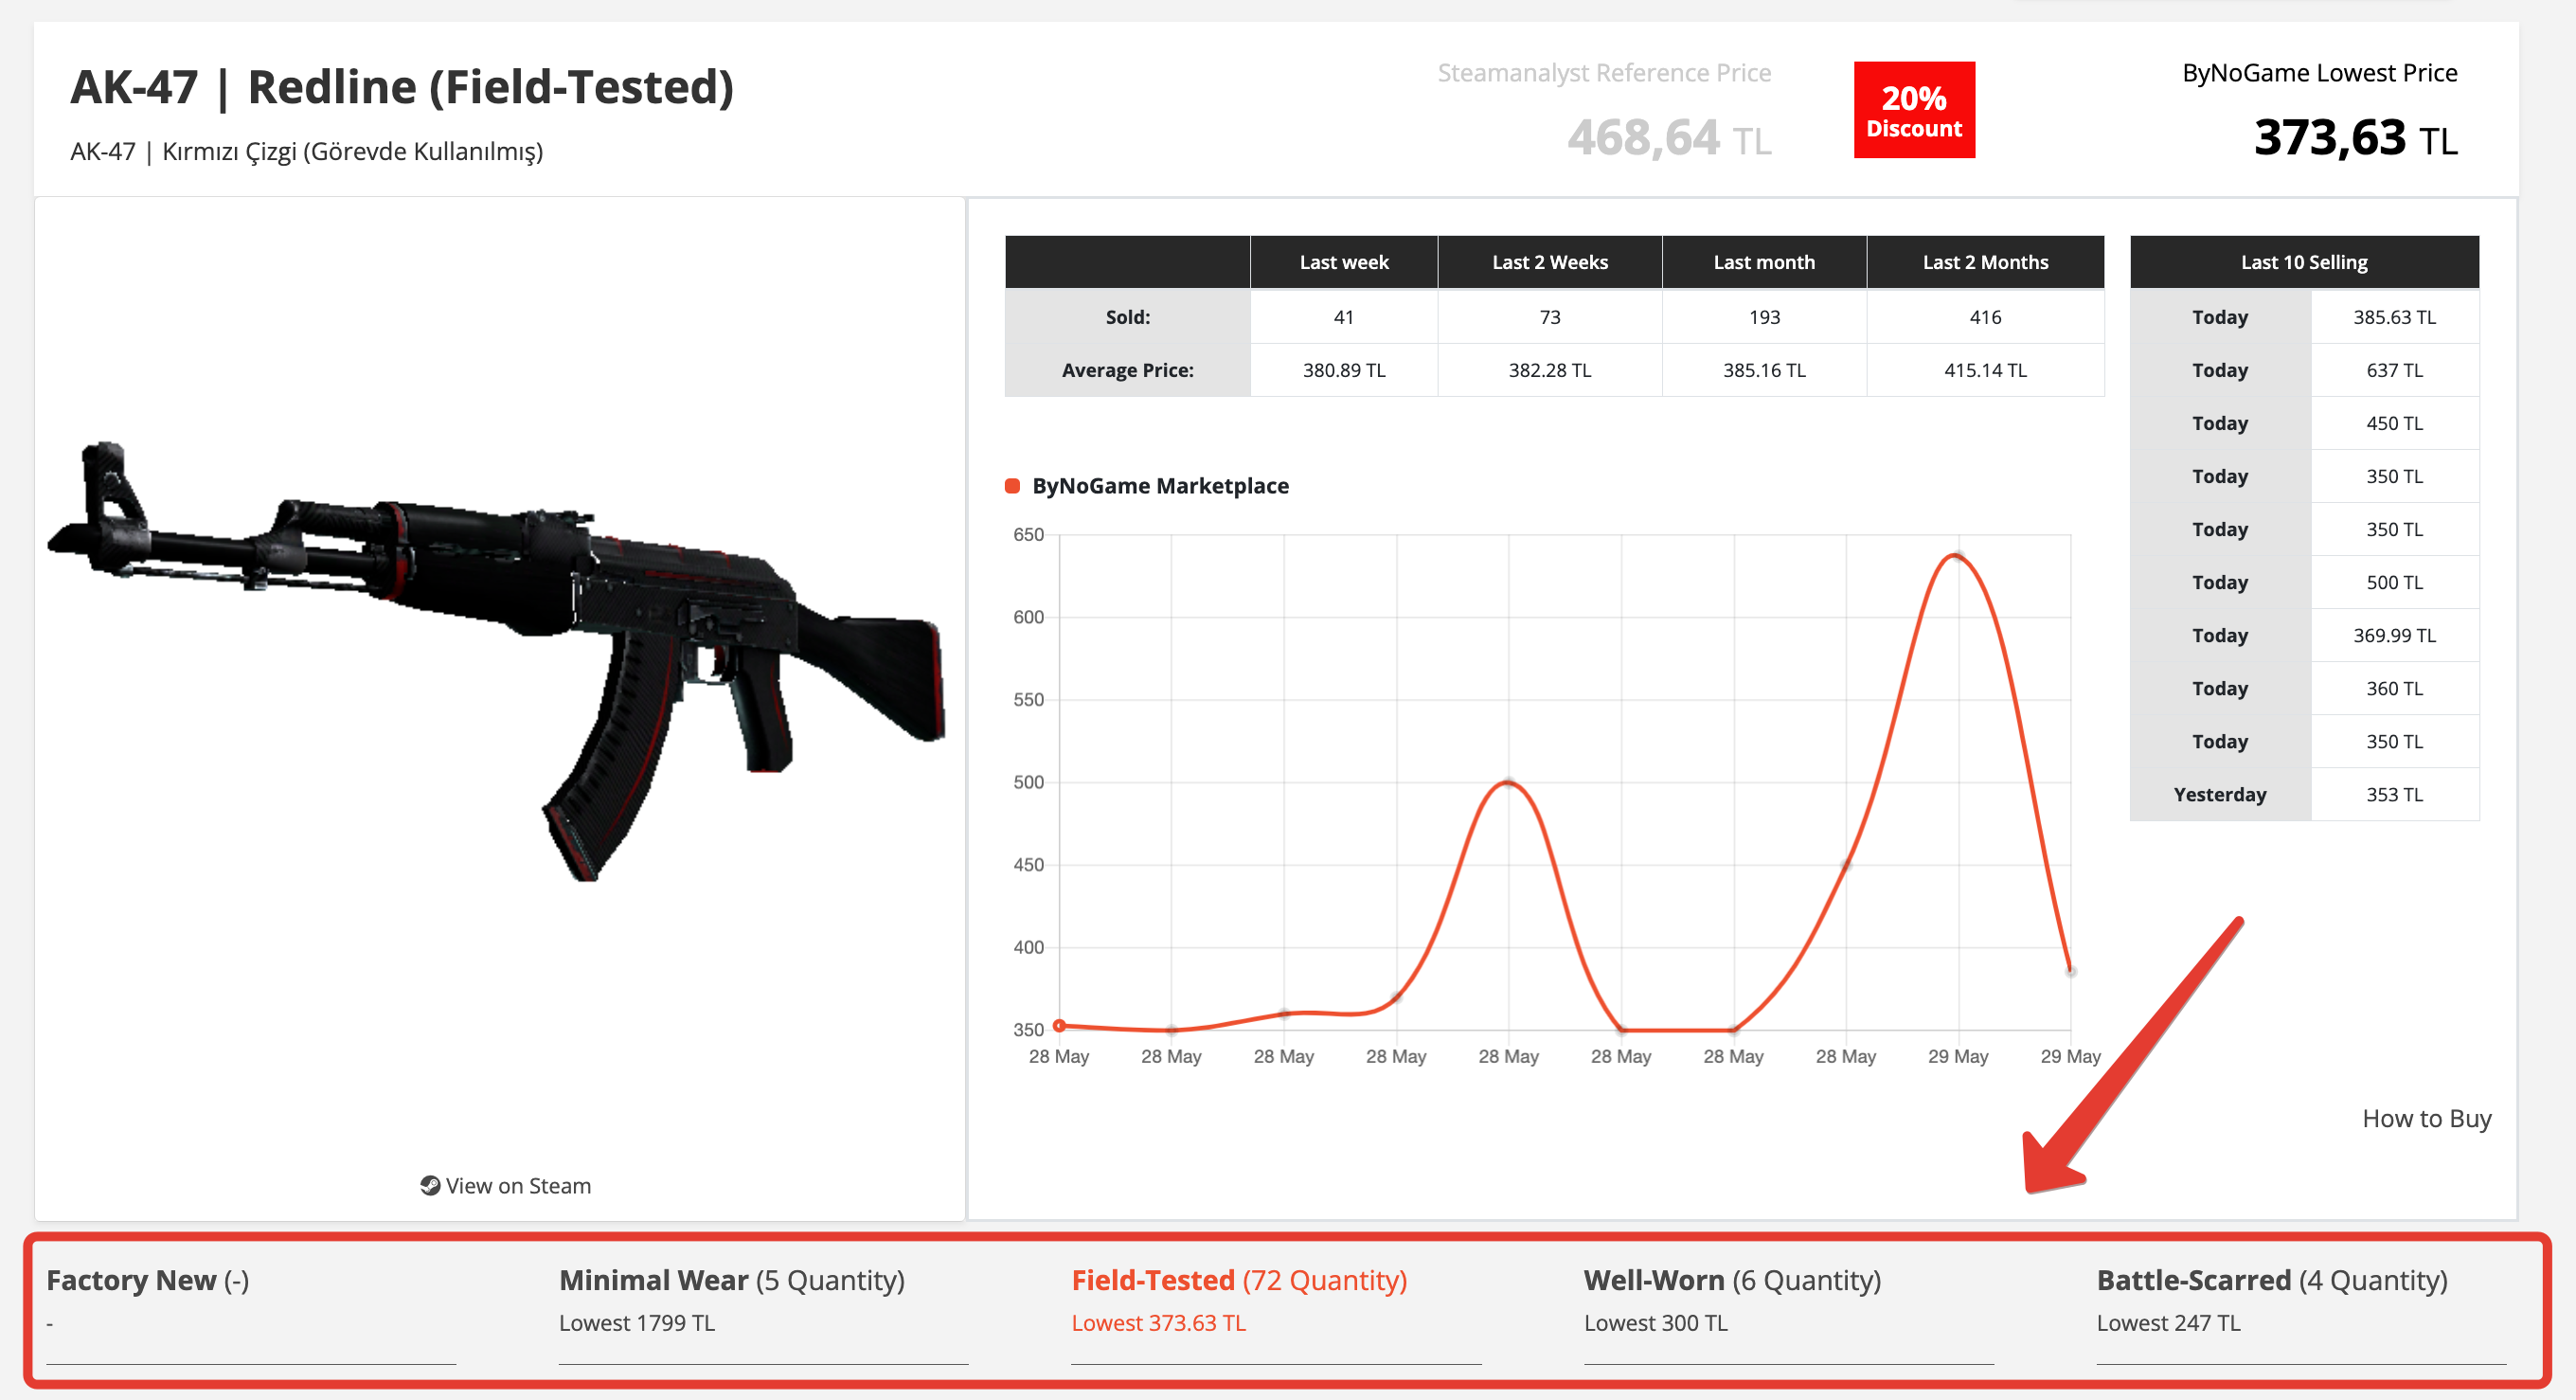Click the 500 TL selling price
Image resolution: width=2576 pixels, height=1400 pixels.
click(x=2394, y=582)
